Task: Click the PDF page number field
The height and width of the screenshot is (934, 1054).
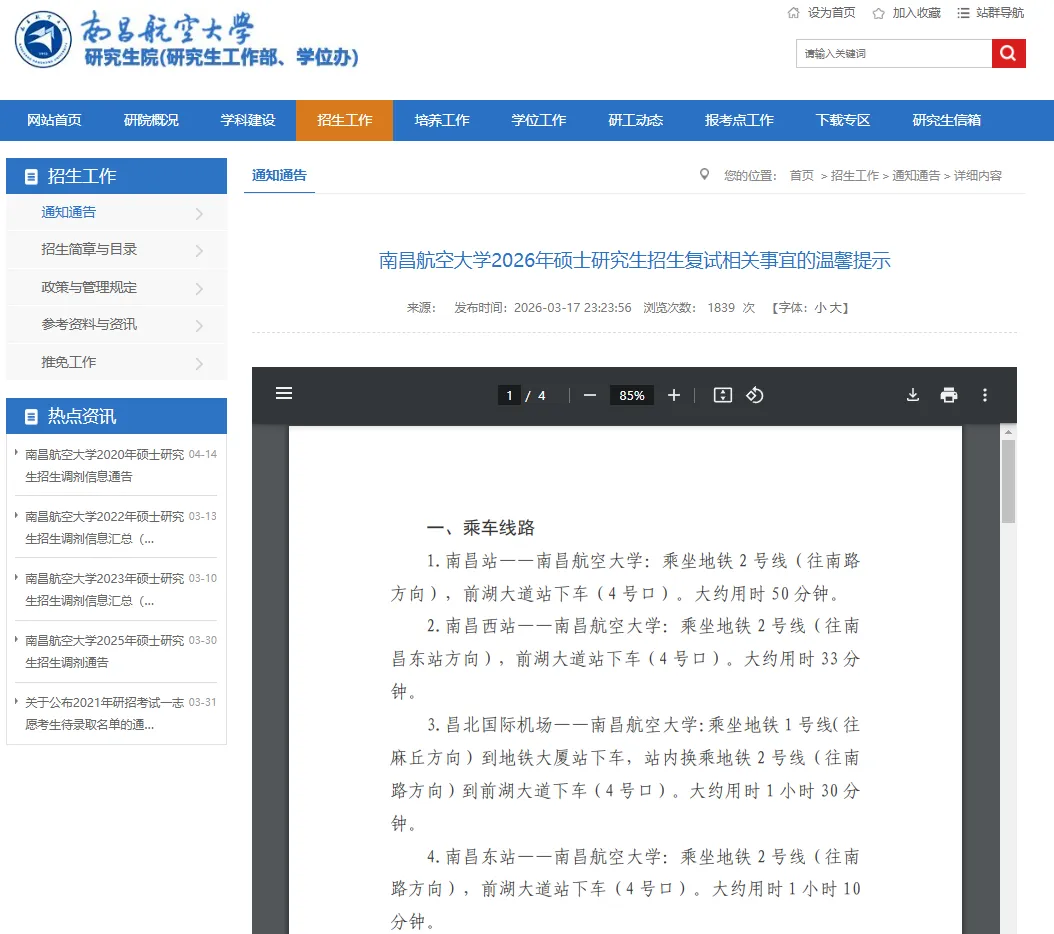Action: click(x=509, y=395)
